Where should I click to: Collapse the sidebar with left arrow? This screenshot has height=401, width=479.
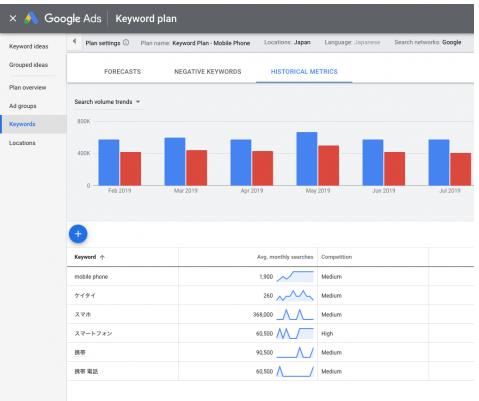click(75, 41)
